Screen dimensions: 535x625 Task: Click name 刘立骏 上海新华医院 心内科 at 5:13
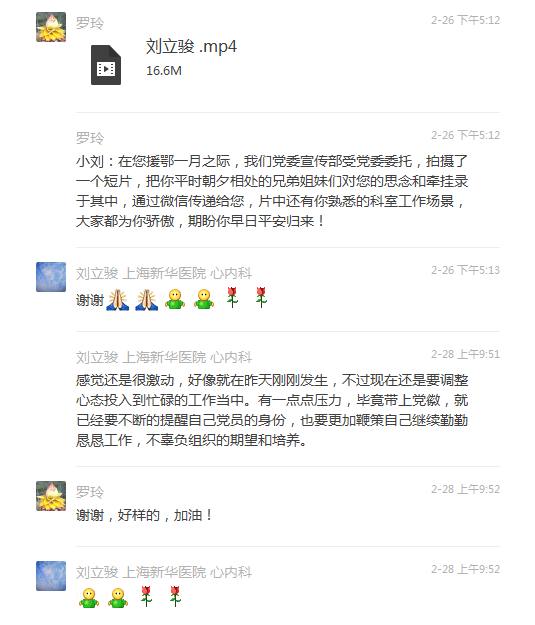click(x=164, y=273)
